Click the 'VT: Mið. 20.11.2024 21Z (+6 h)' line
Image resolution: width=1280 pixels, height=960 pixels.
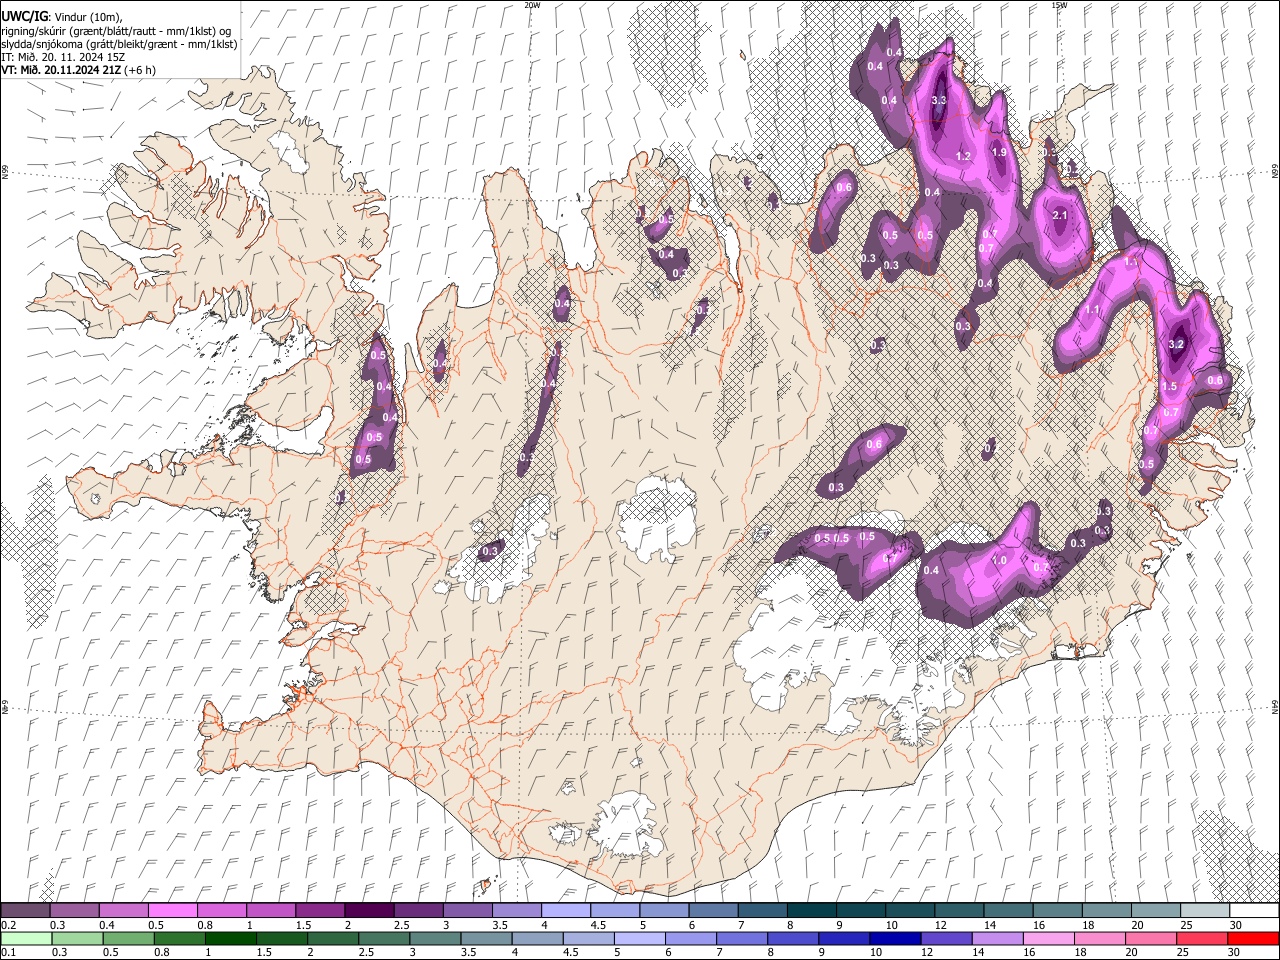click(x=78, y=70)
